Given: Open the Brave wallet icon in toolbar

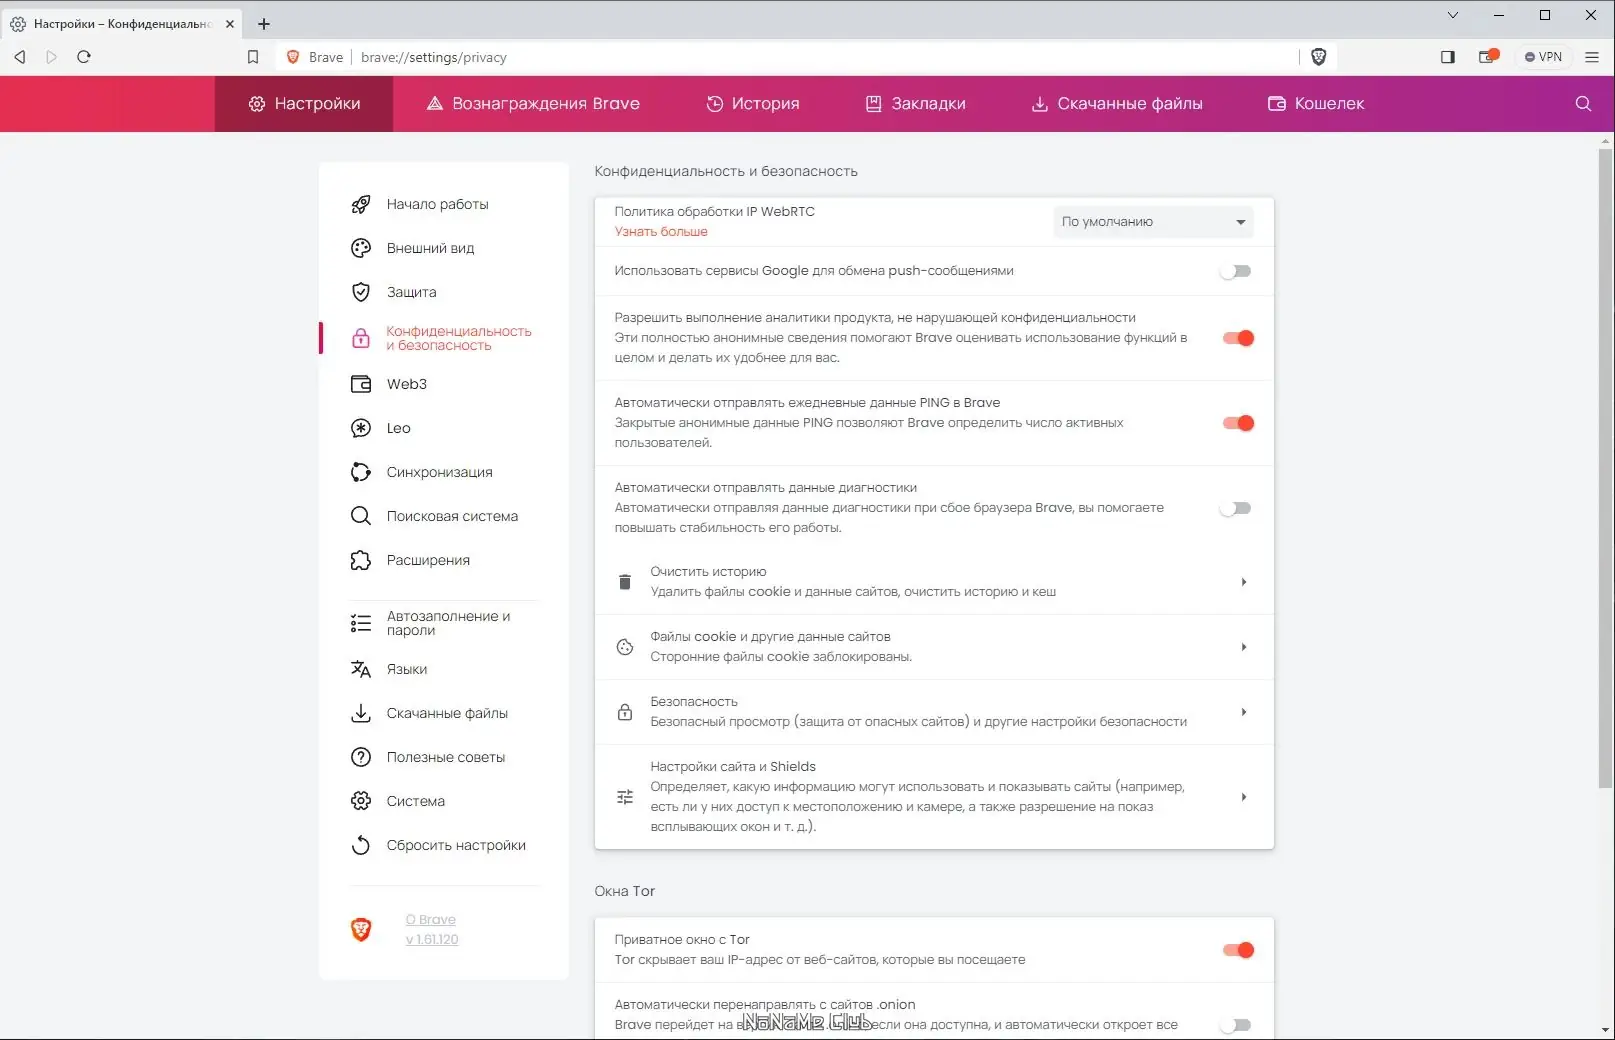Looking at the screenshot, I should coord(1488,57).
